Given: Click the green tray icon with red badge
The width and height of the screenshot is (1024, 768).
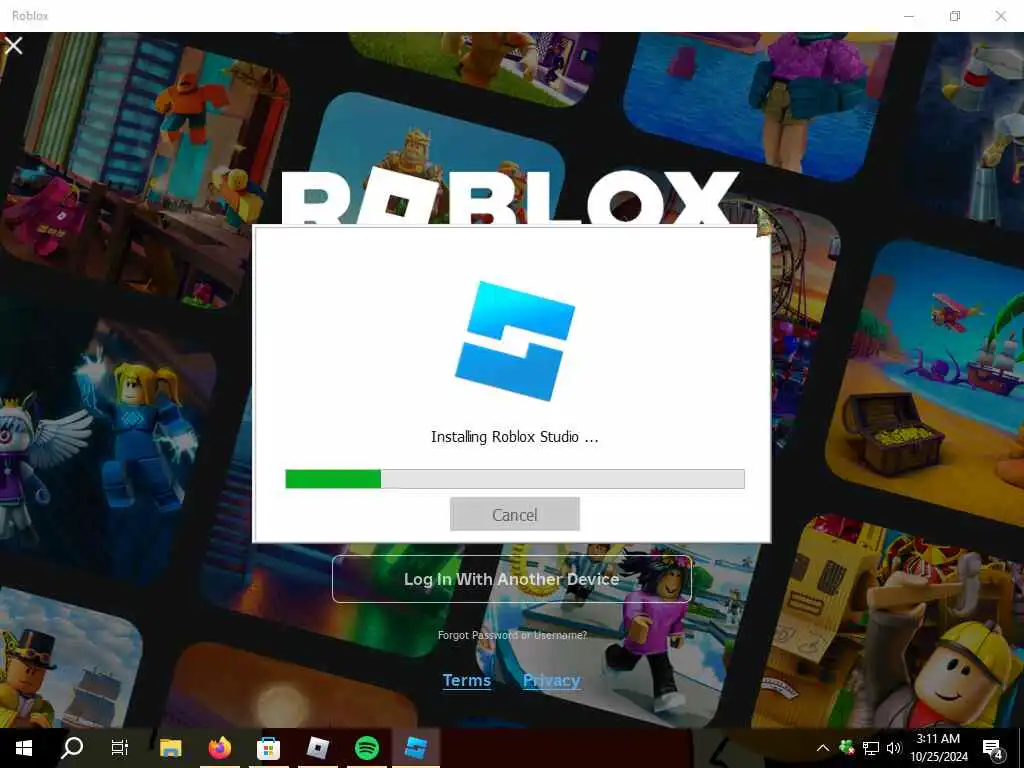Looking at the screenshot, I should tap(847, 747).
